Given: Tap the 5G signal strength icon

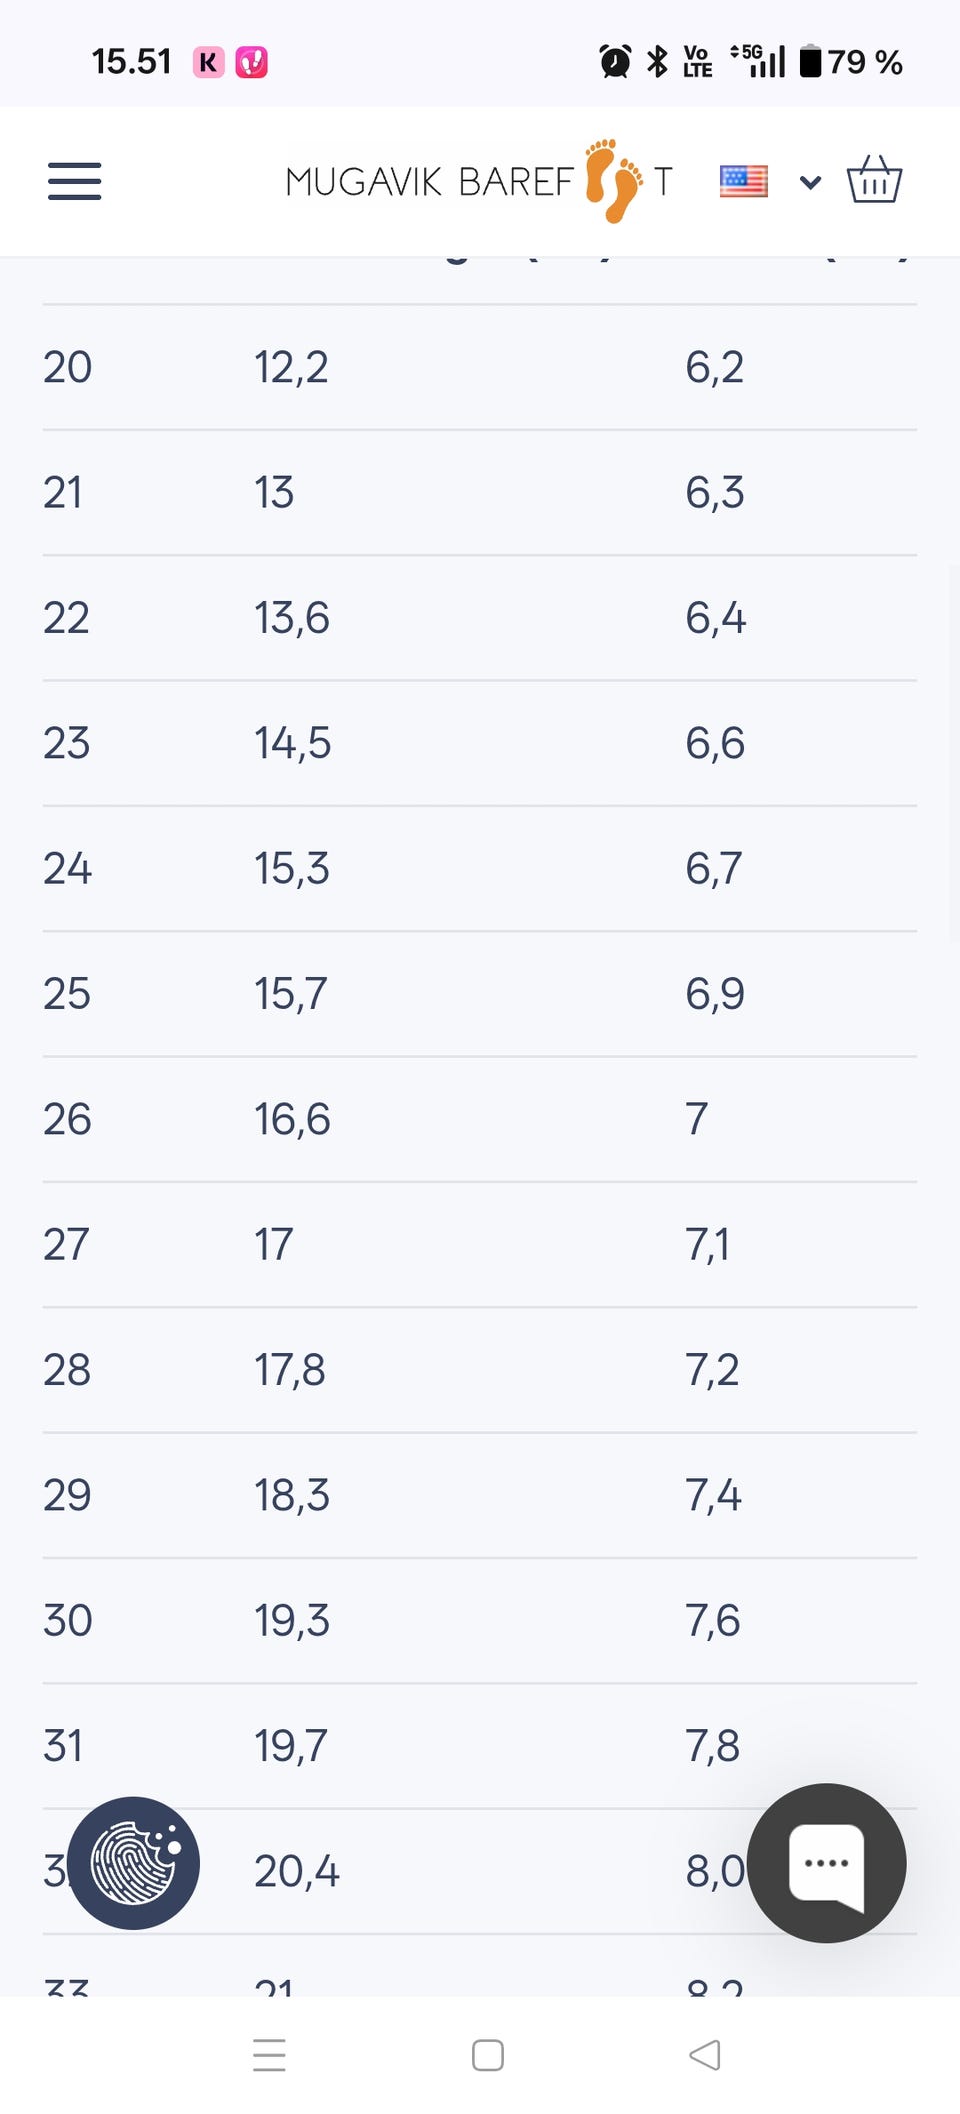Looking at the screenshot, I should (x=759, y=60).
